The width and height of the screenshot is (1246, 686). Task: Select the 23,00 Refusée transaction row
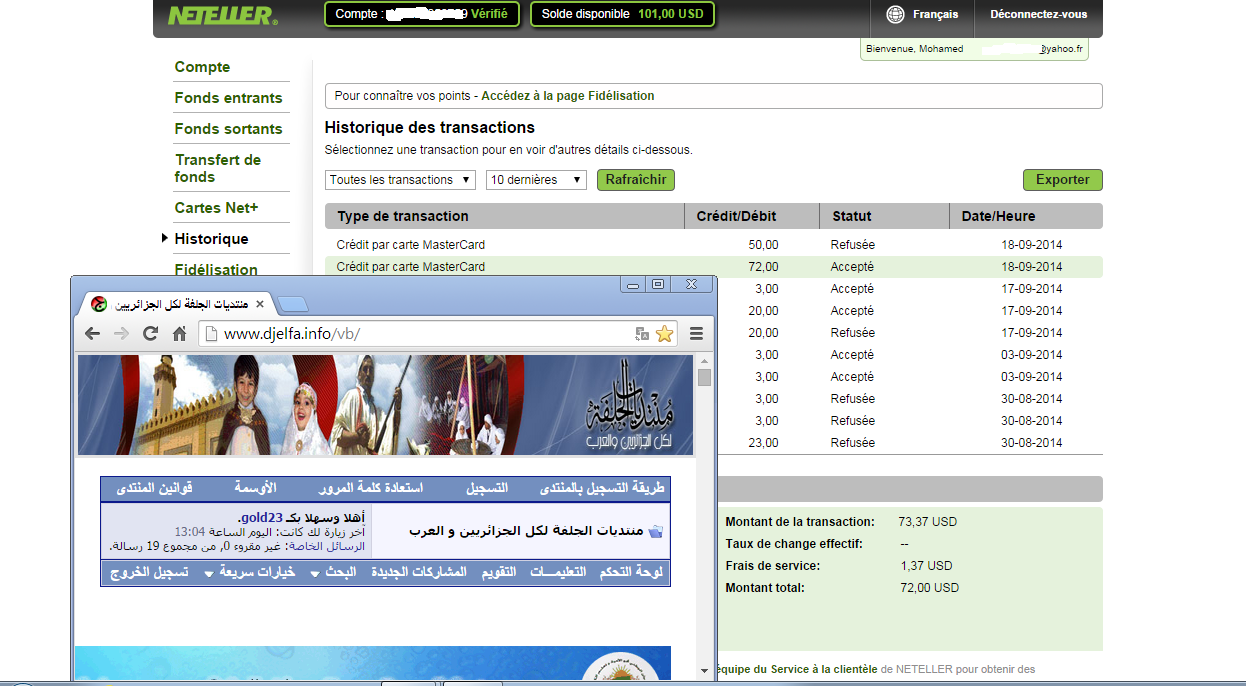pos(909,443)
